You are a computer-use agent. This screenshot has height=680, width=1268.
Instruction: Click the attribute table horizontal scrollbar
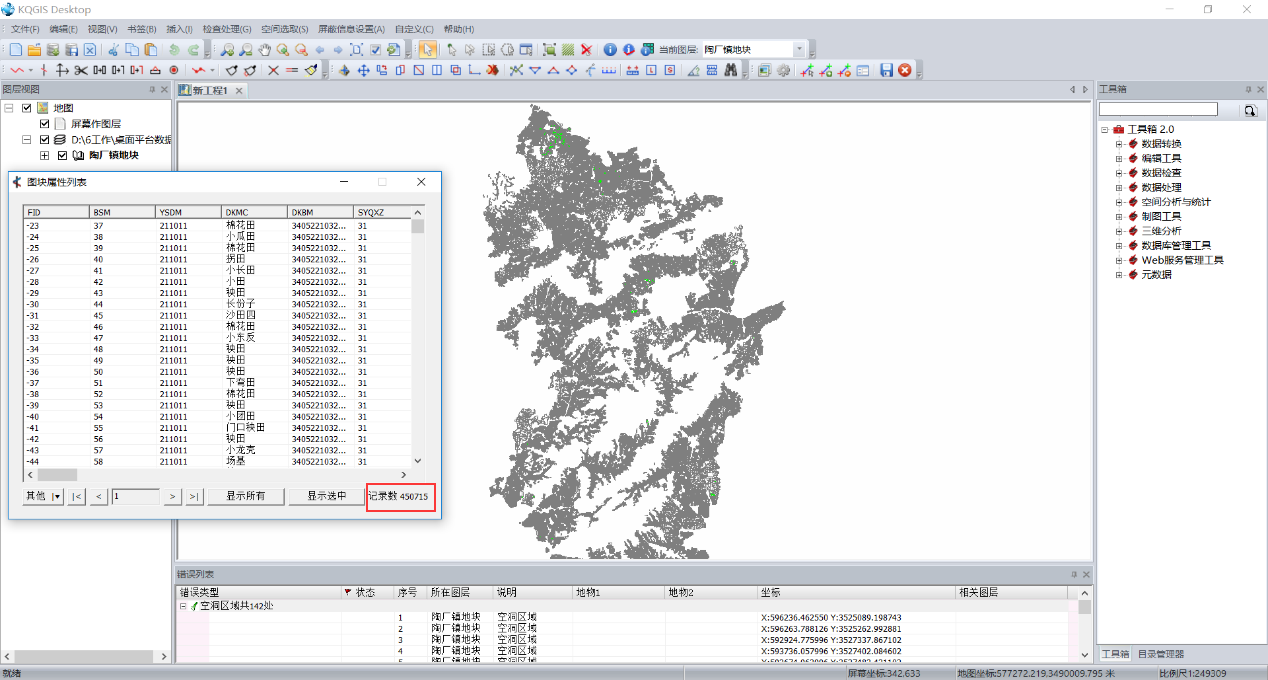click(216, 475)
